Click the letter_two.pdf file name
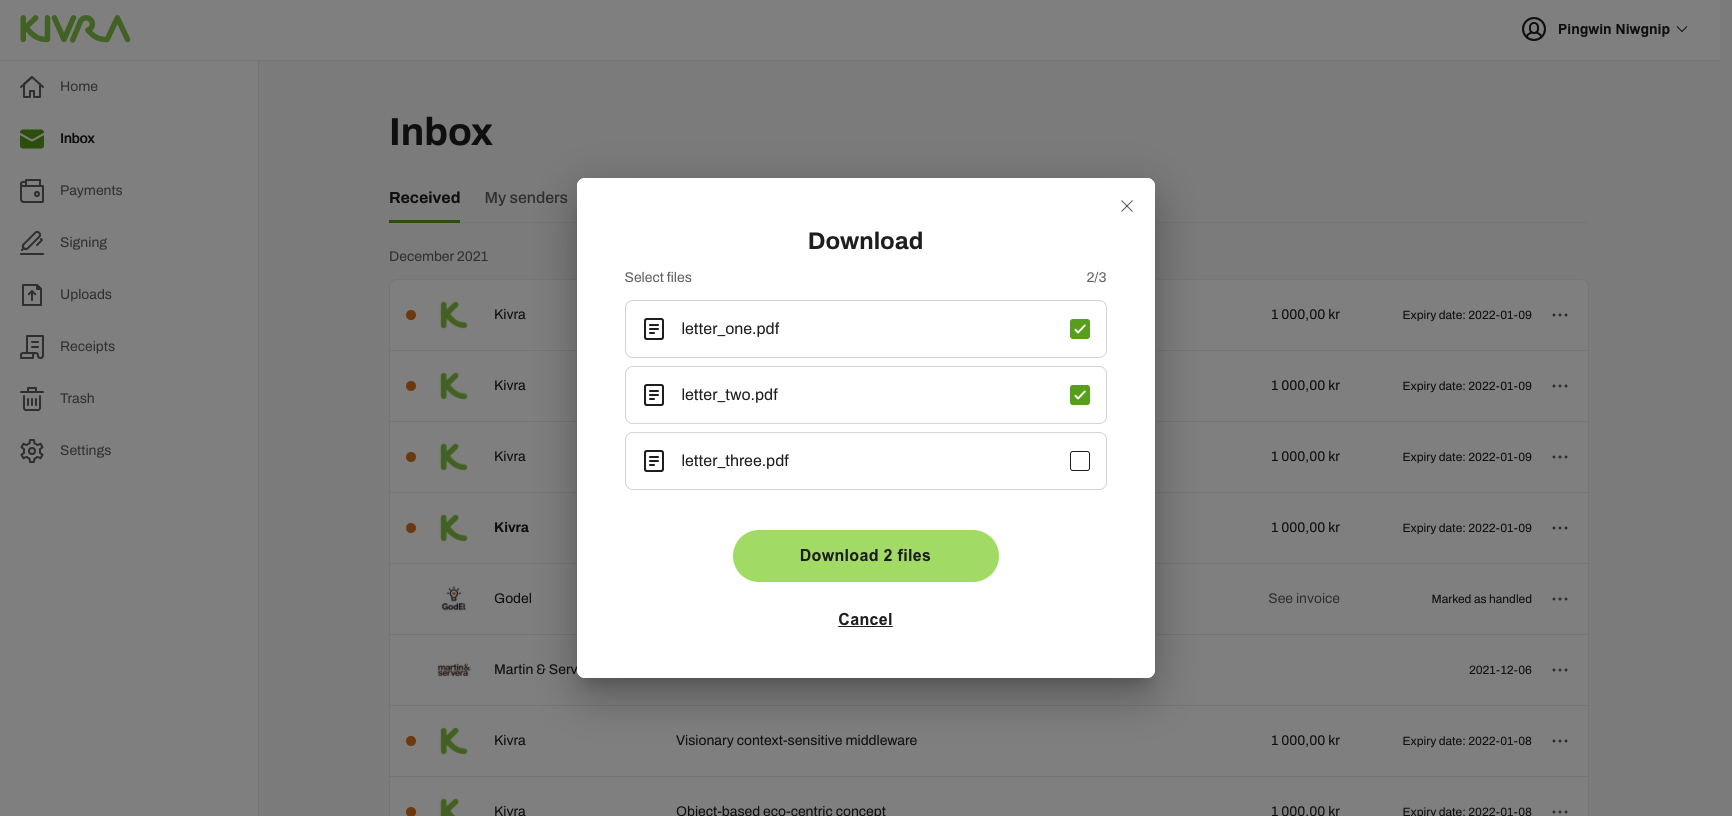 click(x=729, y=395)
